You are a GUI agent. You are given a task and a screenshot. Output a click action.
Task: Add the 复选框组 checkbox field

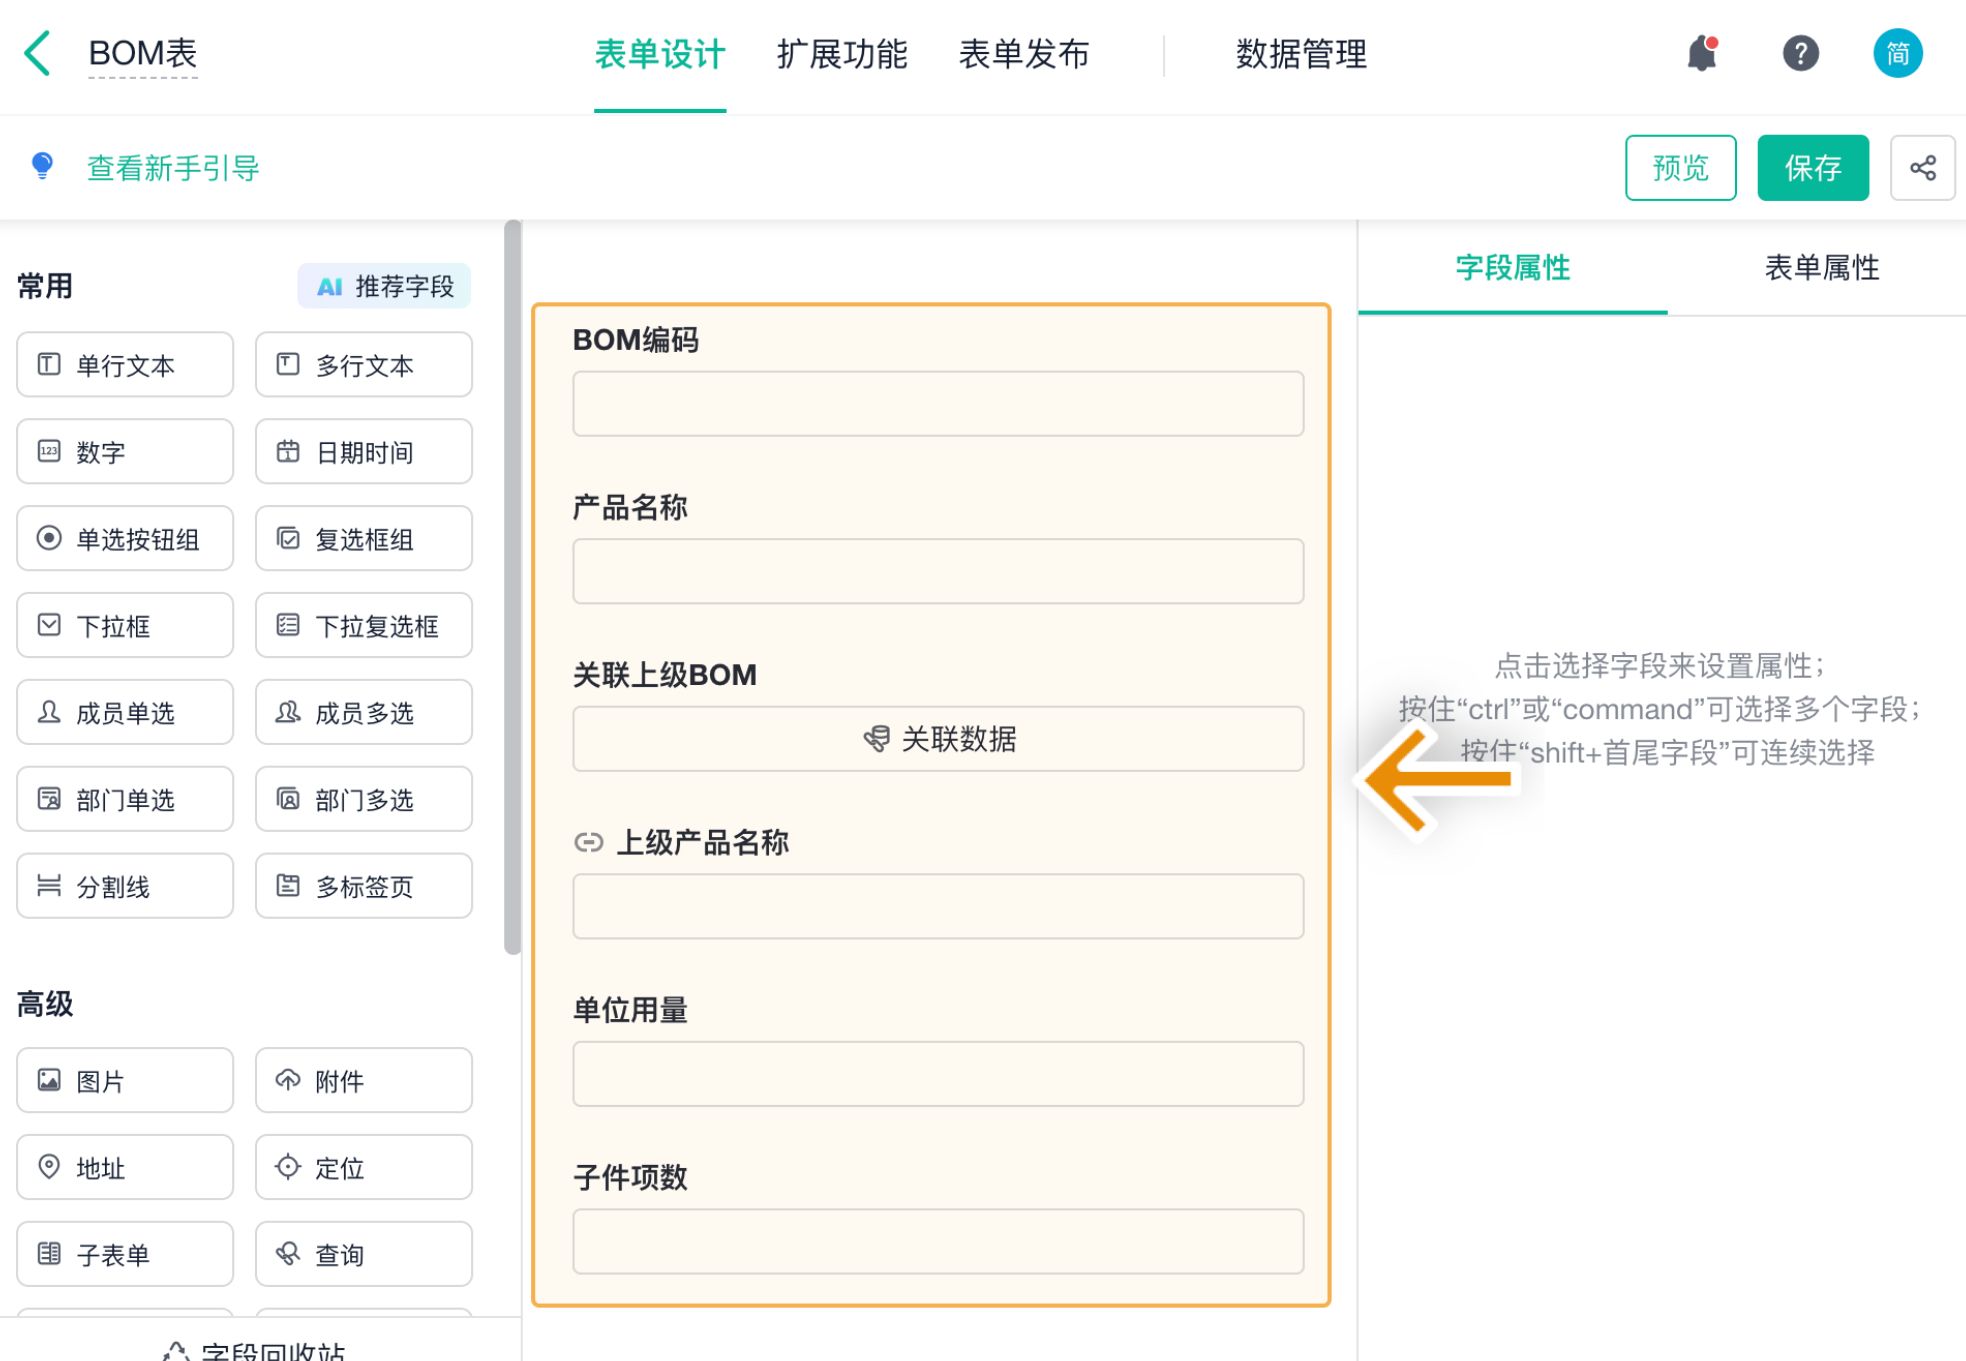point(363,539)
